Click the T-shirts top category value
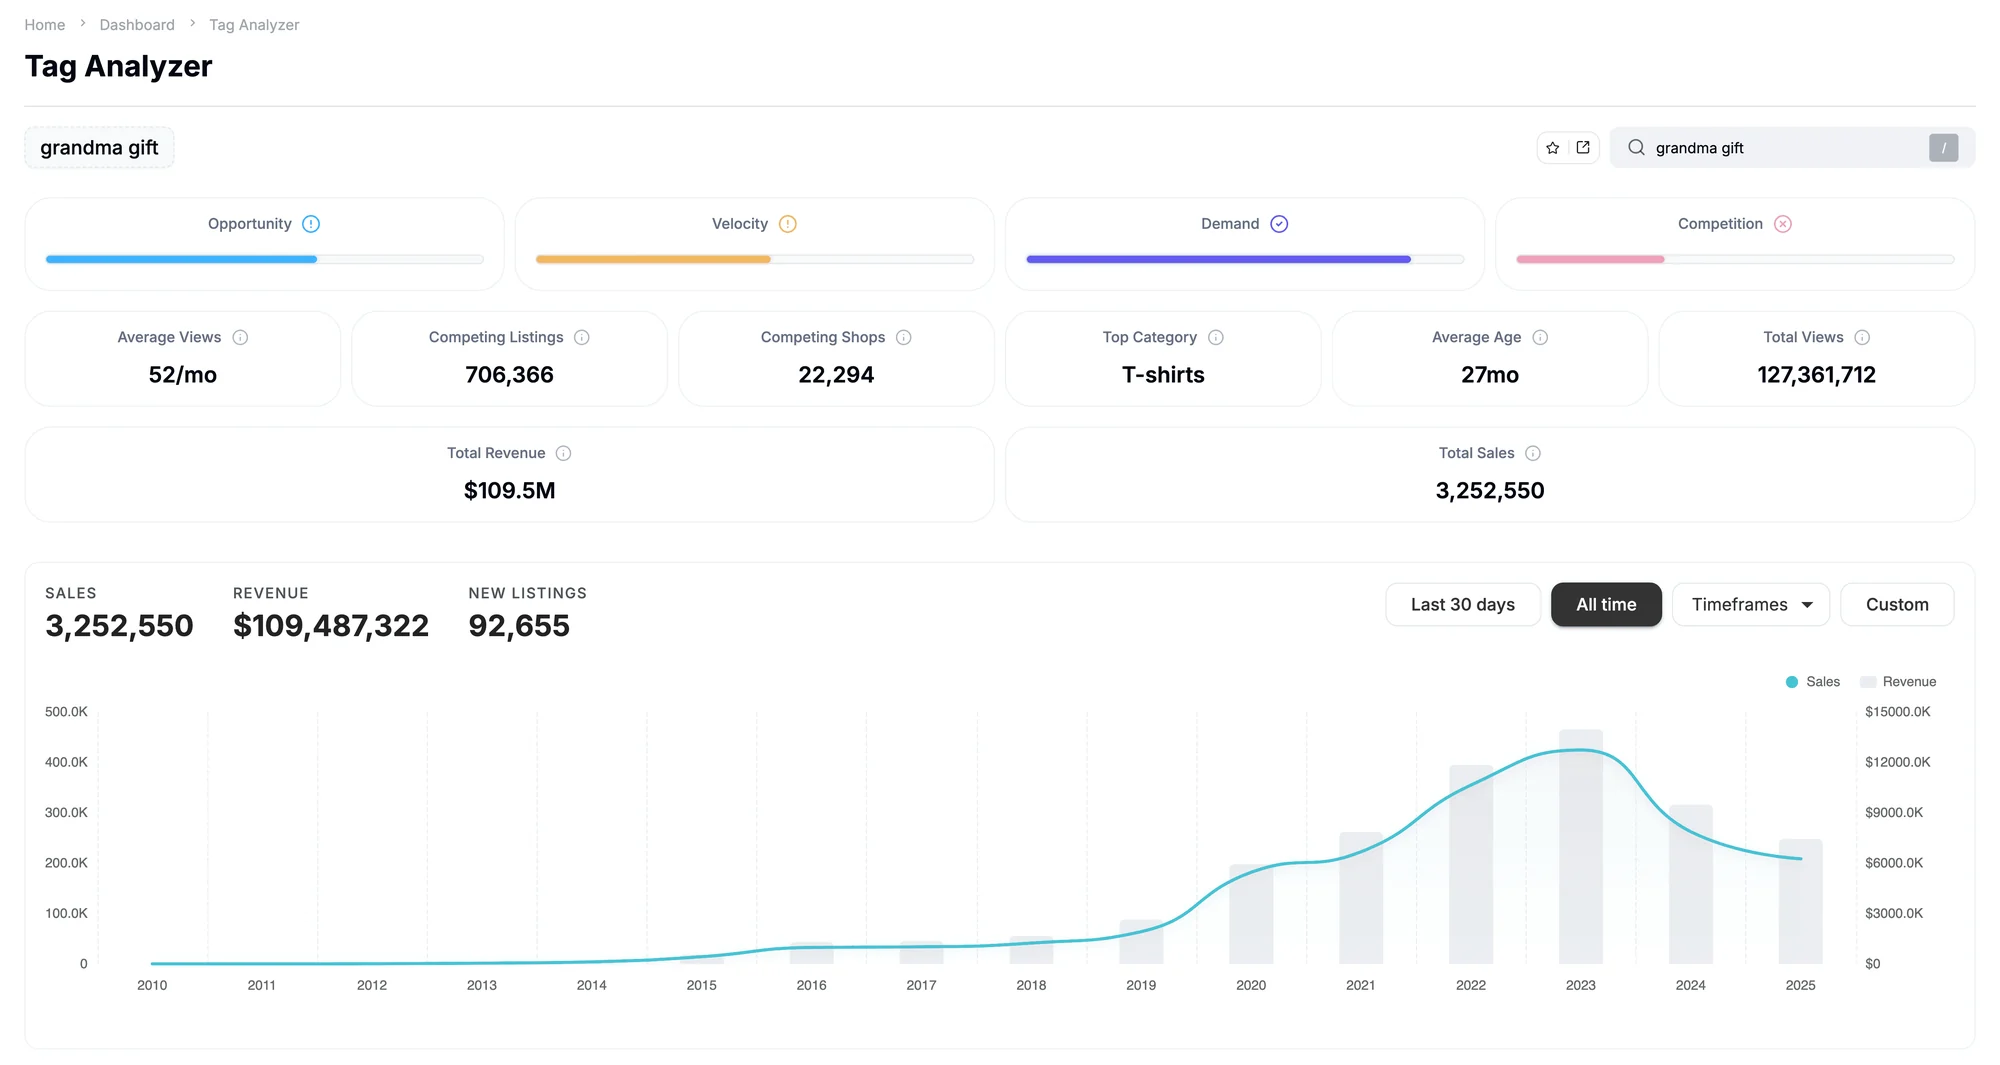 pos(1163,375)
